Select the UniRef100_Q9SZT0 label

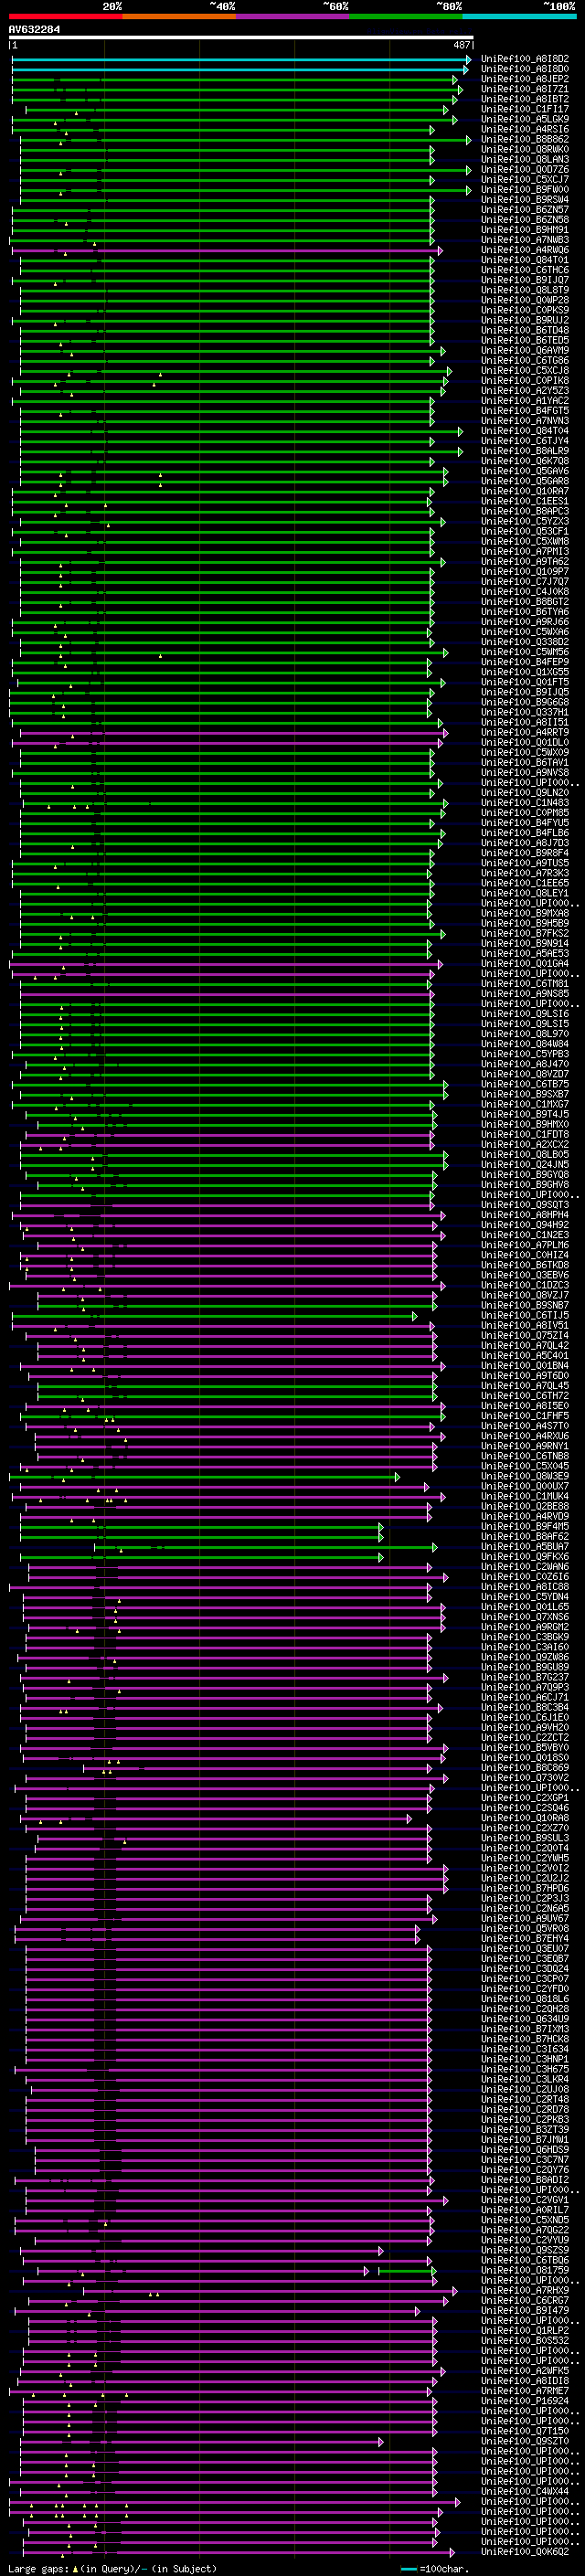click(x=525, y=2441)
